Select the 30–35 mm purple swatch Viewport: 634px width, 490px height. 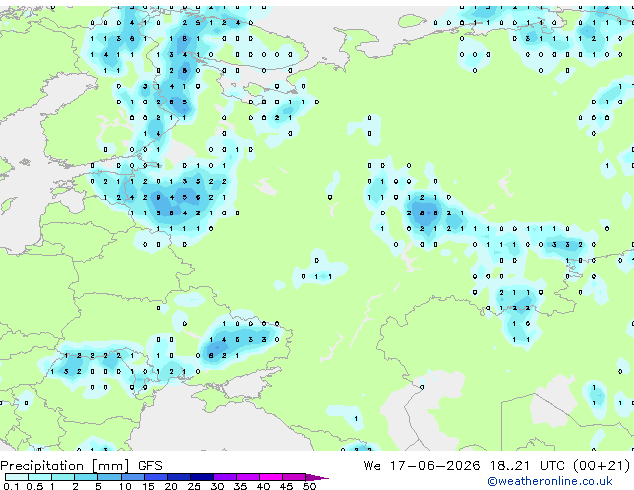point(225,477)
